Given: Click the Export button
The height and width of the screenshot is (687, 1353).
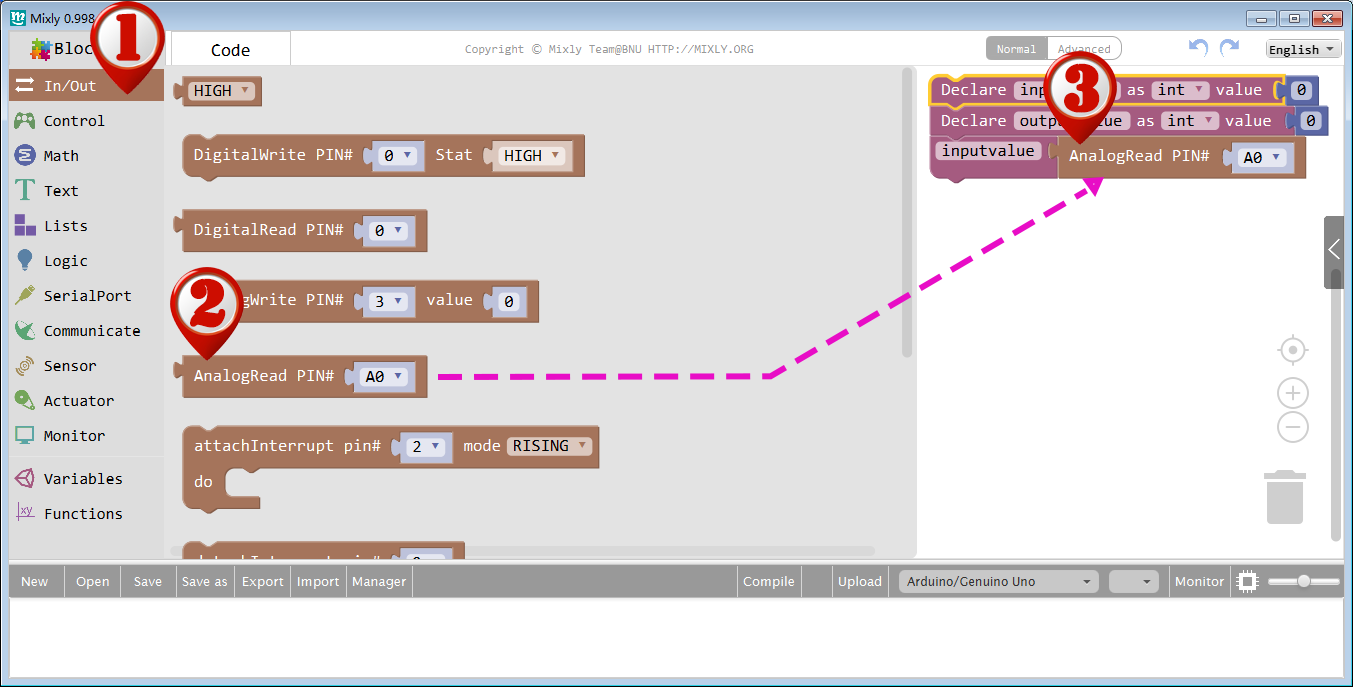Looking at the screenshot, I should [263, 581].
